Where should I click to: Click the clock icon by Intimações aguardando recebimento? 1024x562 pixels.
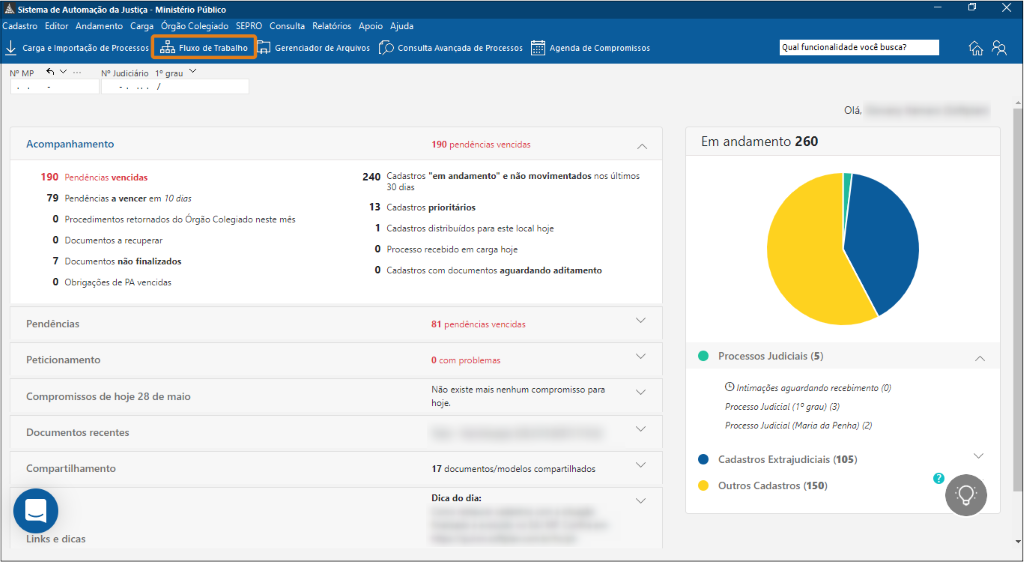point(729,387)
